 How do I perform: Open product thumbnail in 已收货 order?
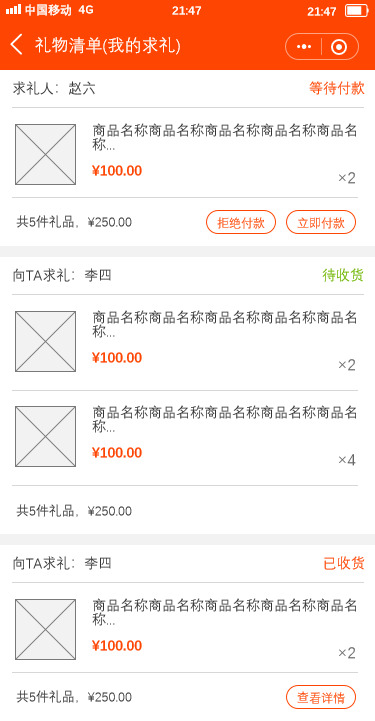click(x=45, y=629)
